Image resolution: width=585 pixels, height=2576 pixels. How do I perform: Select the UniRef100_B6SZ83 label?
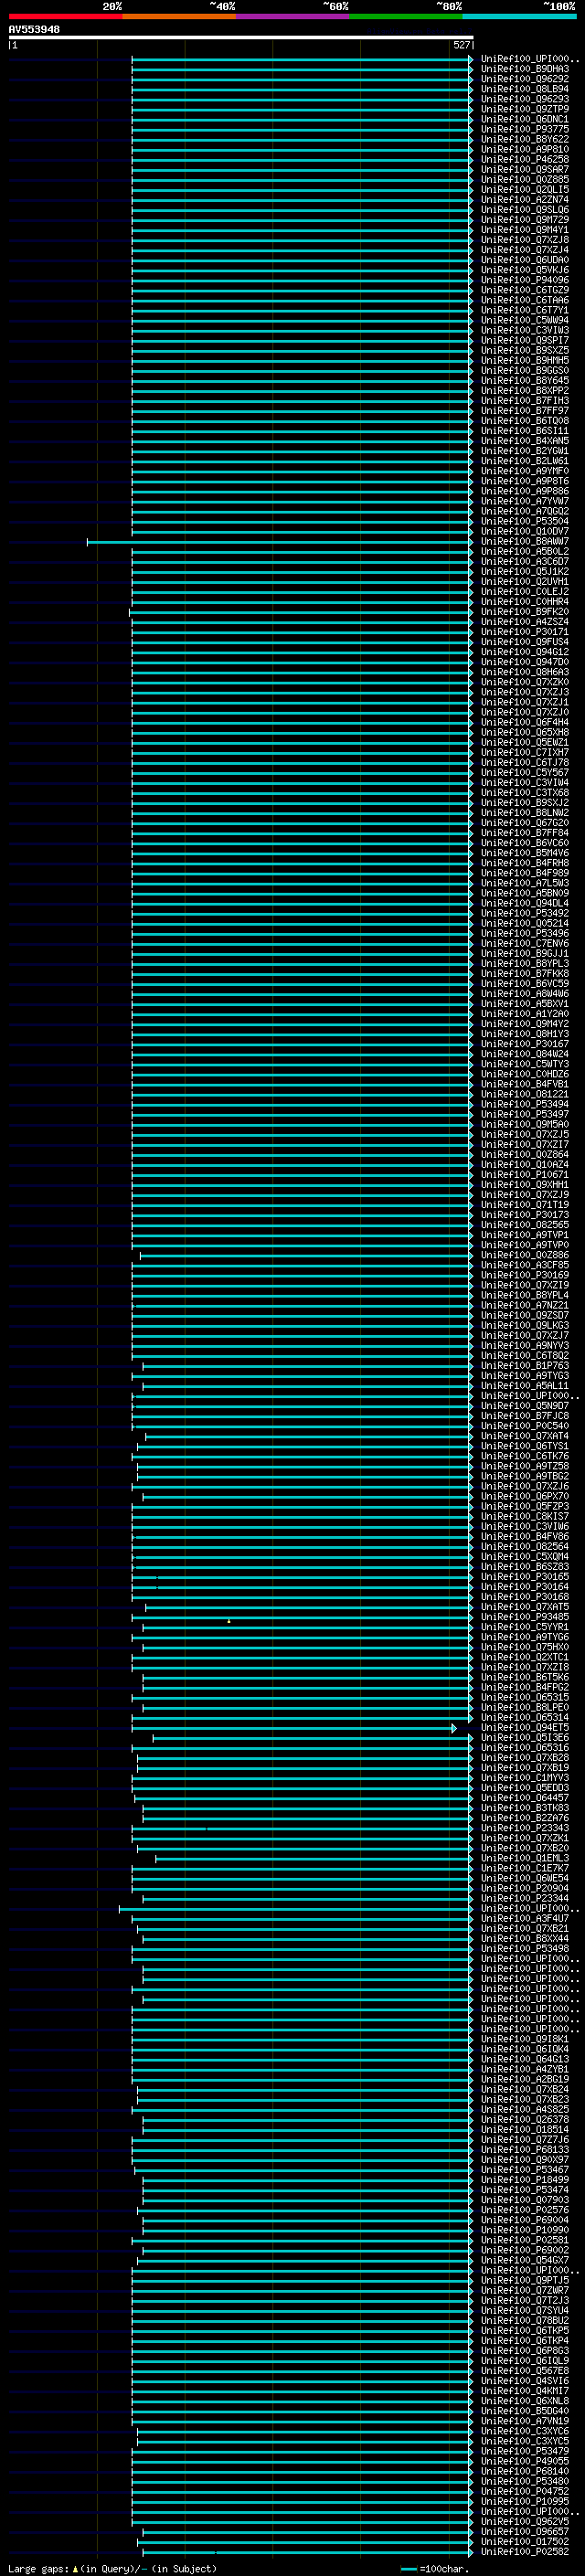(x=525, y=1567)
